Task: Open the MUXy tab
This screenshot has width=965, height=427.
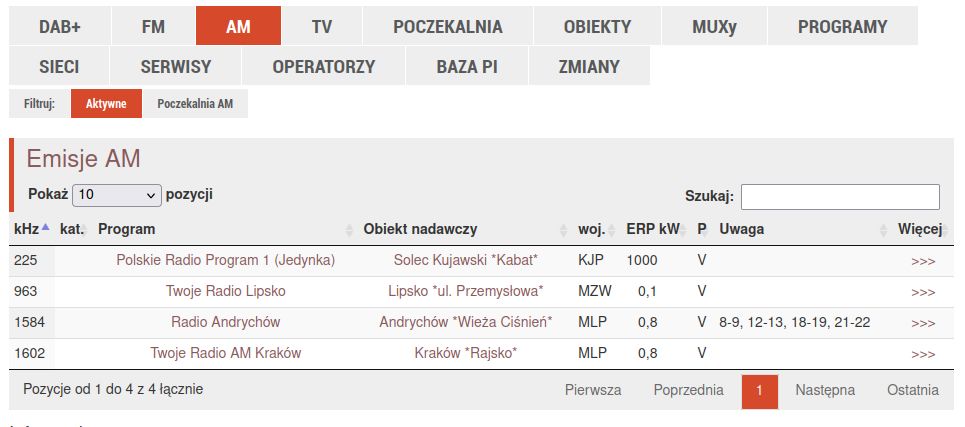Action: pyautogui.click(x=714, y=26)
